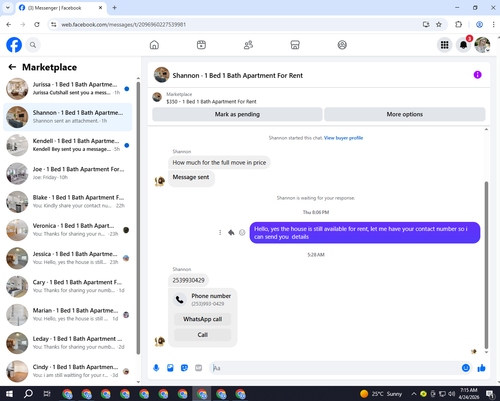The width and height of the screenshot is (500, 401).
Task: Open Joe conversation
Action: [68, 173]
